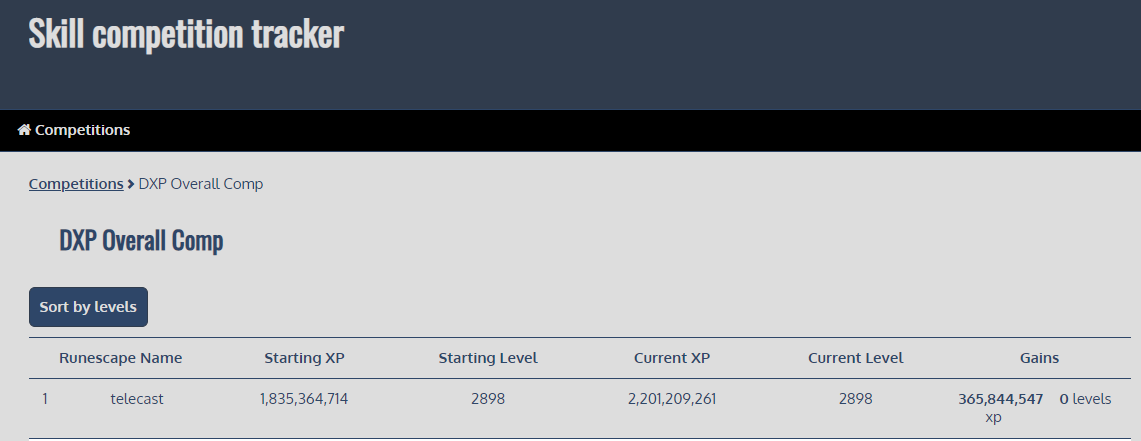Viewport: 1141px width, 441px height.
Task: Open the Competitions navigation menu item
Action: click(82, 130)
